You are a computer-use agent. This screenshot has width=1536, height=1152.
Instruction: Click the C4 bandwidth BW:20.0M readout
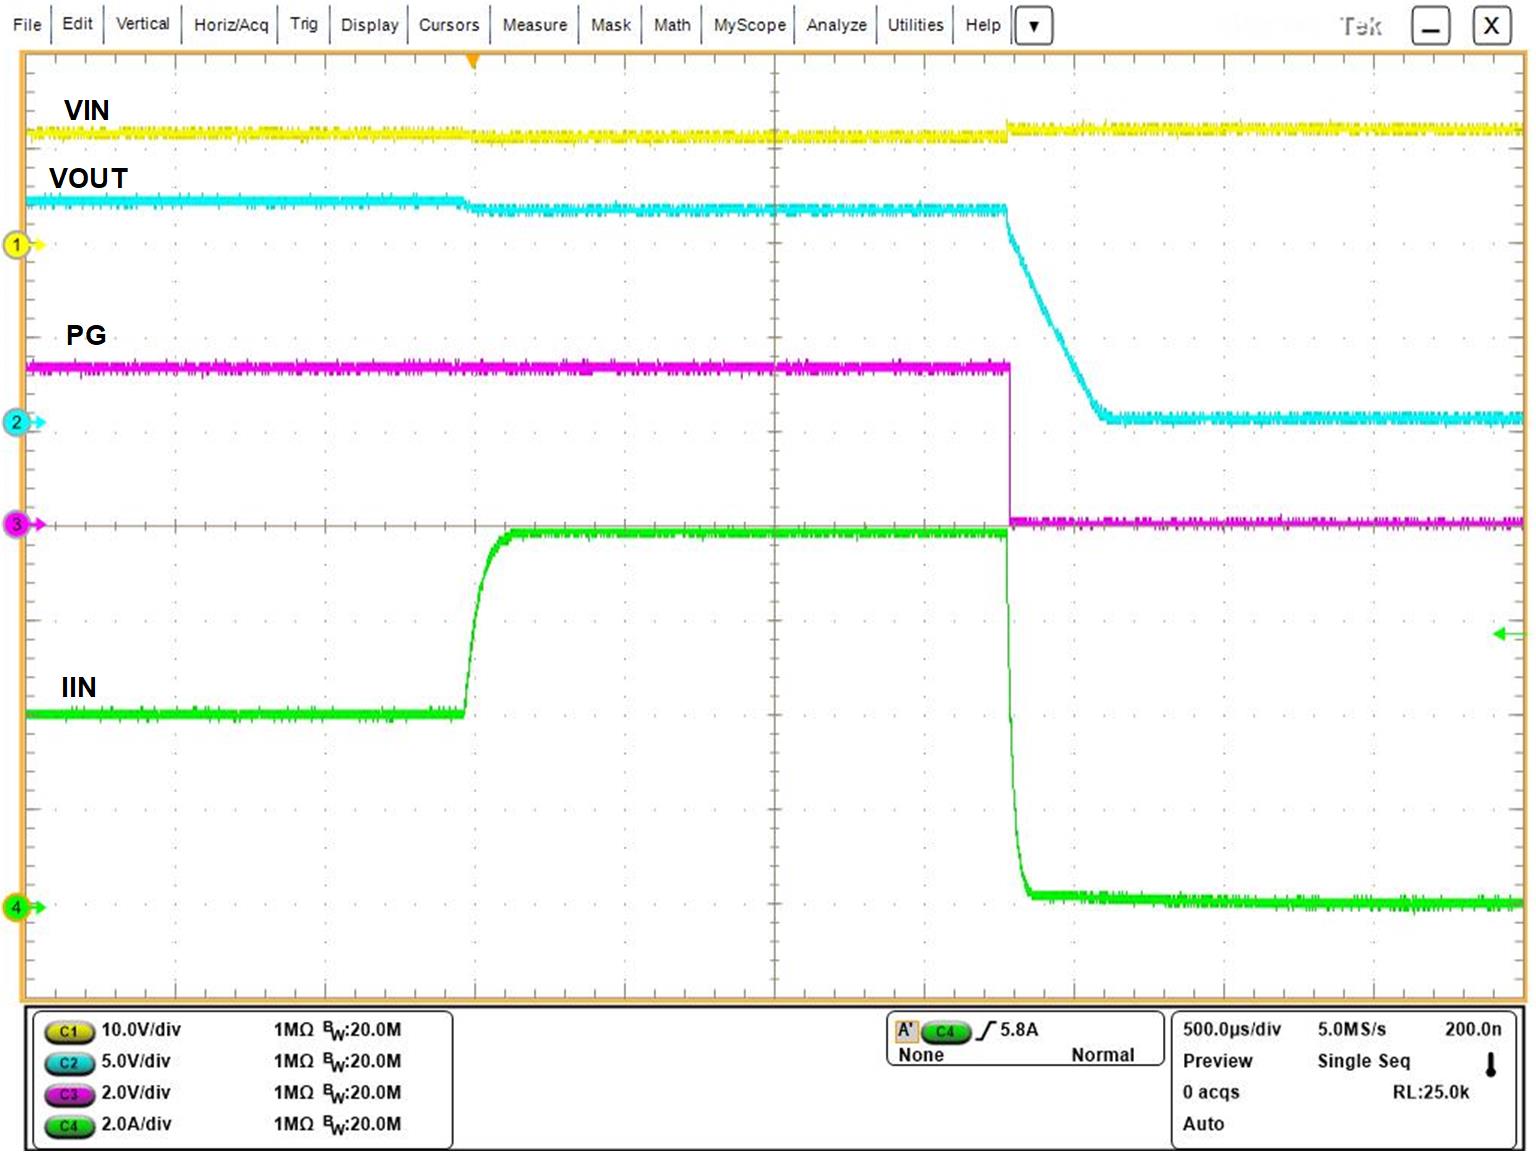coord(362,1125)
